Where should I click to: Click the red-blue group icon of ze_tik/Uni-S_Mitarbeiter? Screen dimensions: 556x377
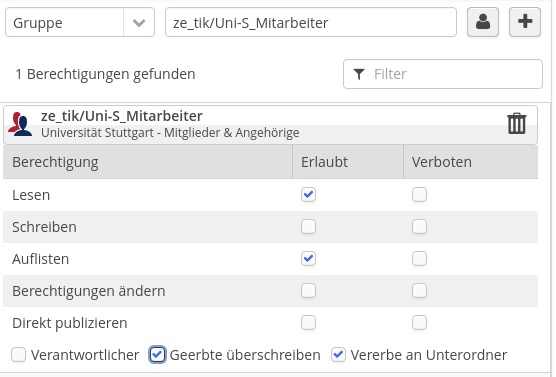tap(20, 124)
